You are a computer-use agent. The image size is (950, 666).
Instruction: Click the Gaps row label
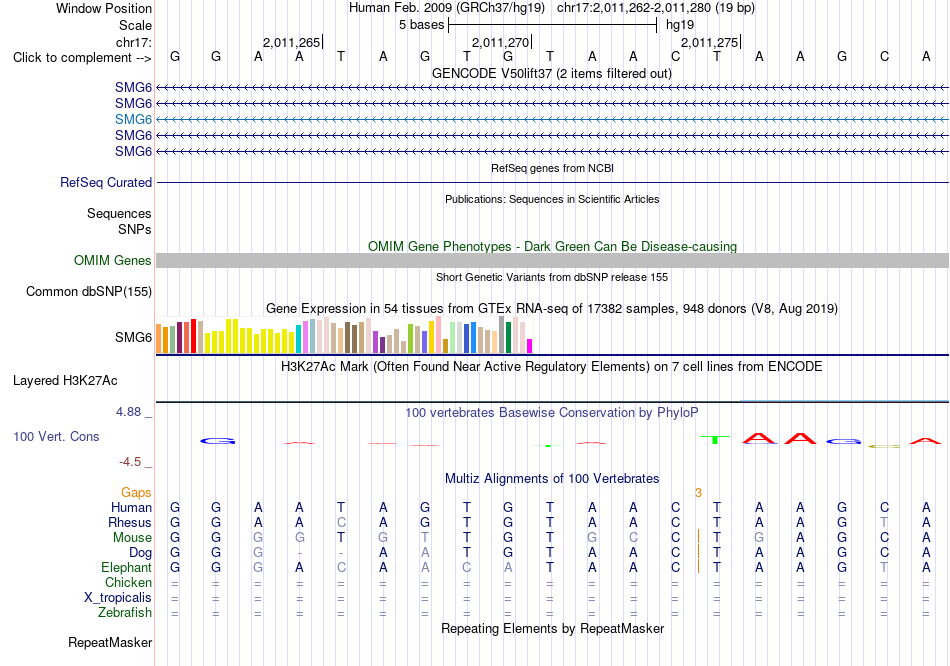click(136, 493)
